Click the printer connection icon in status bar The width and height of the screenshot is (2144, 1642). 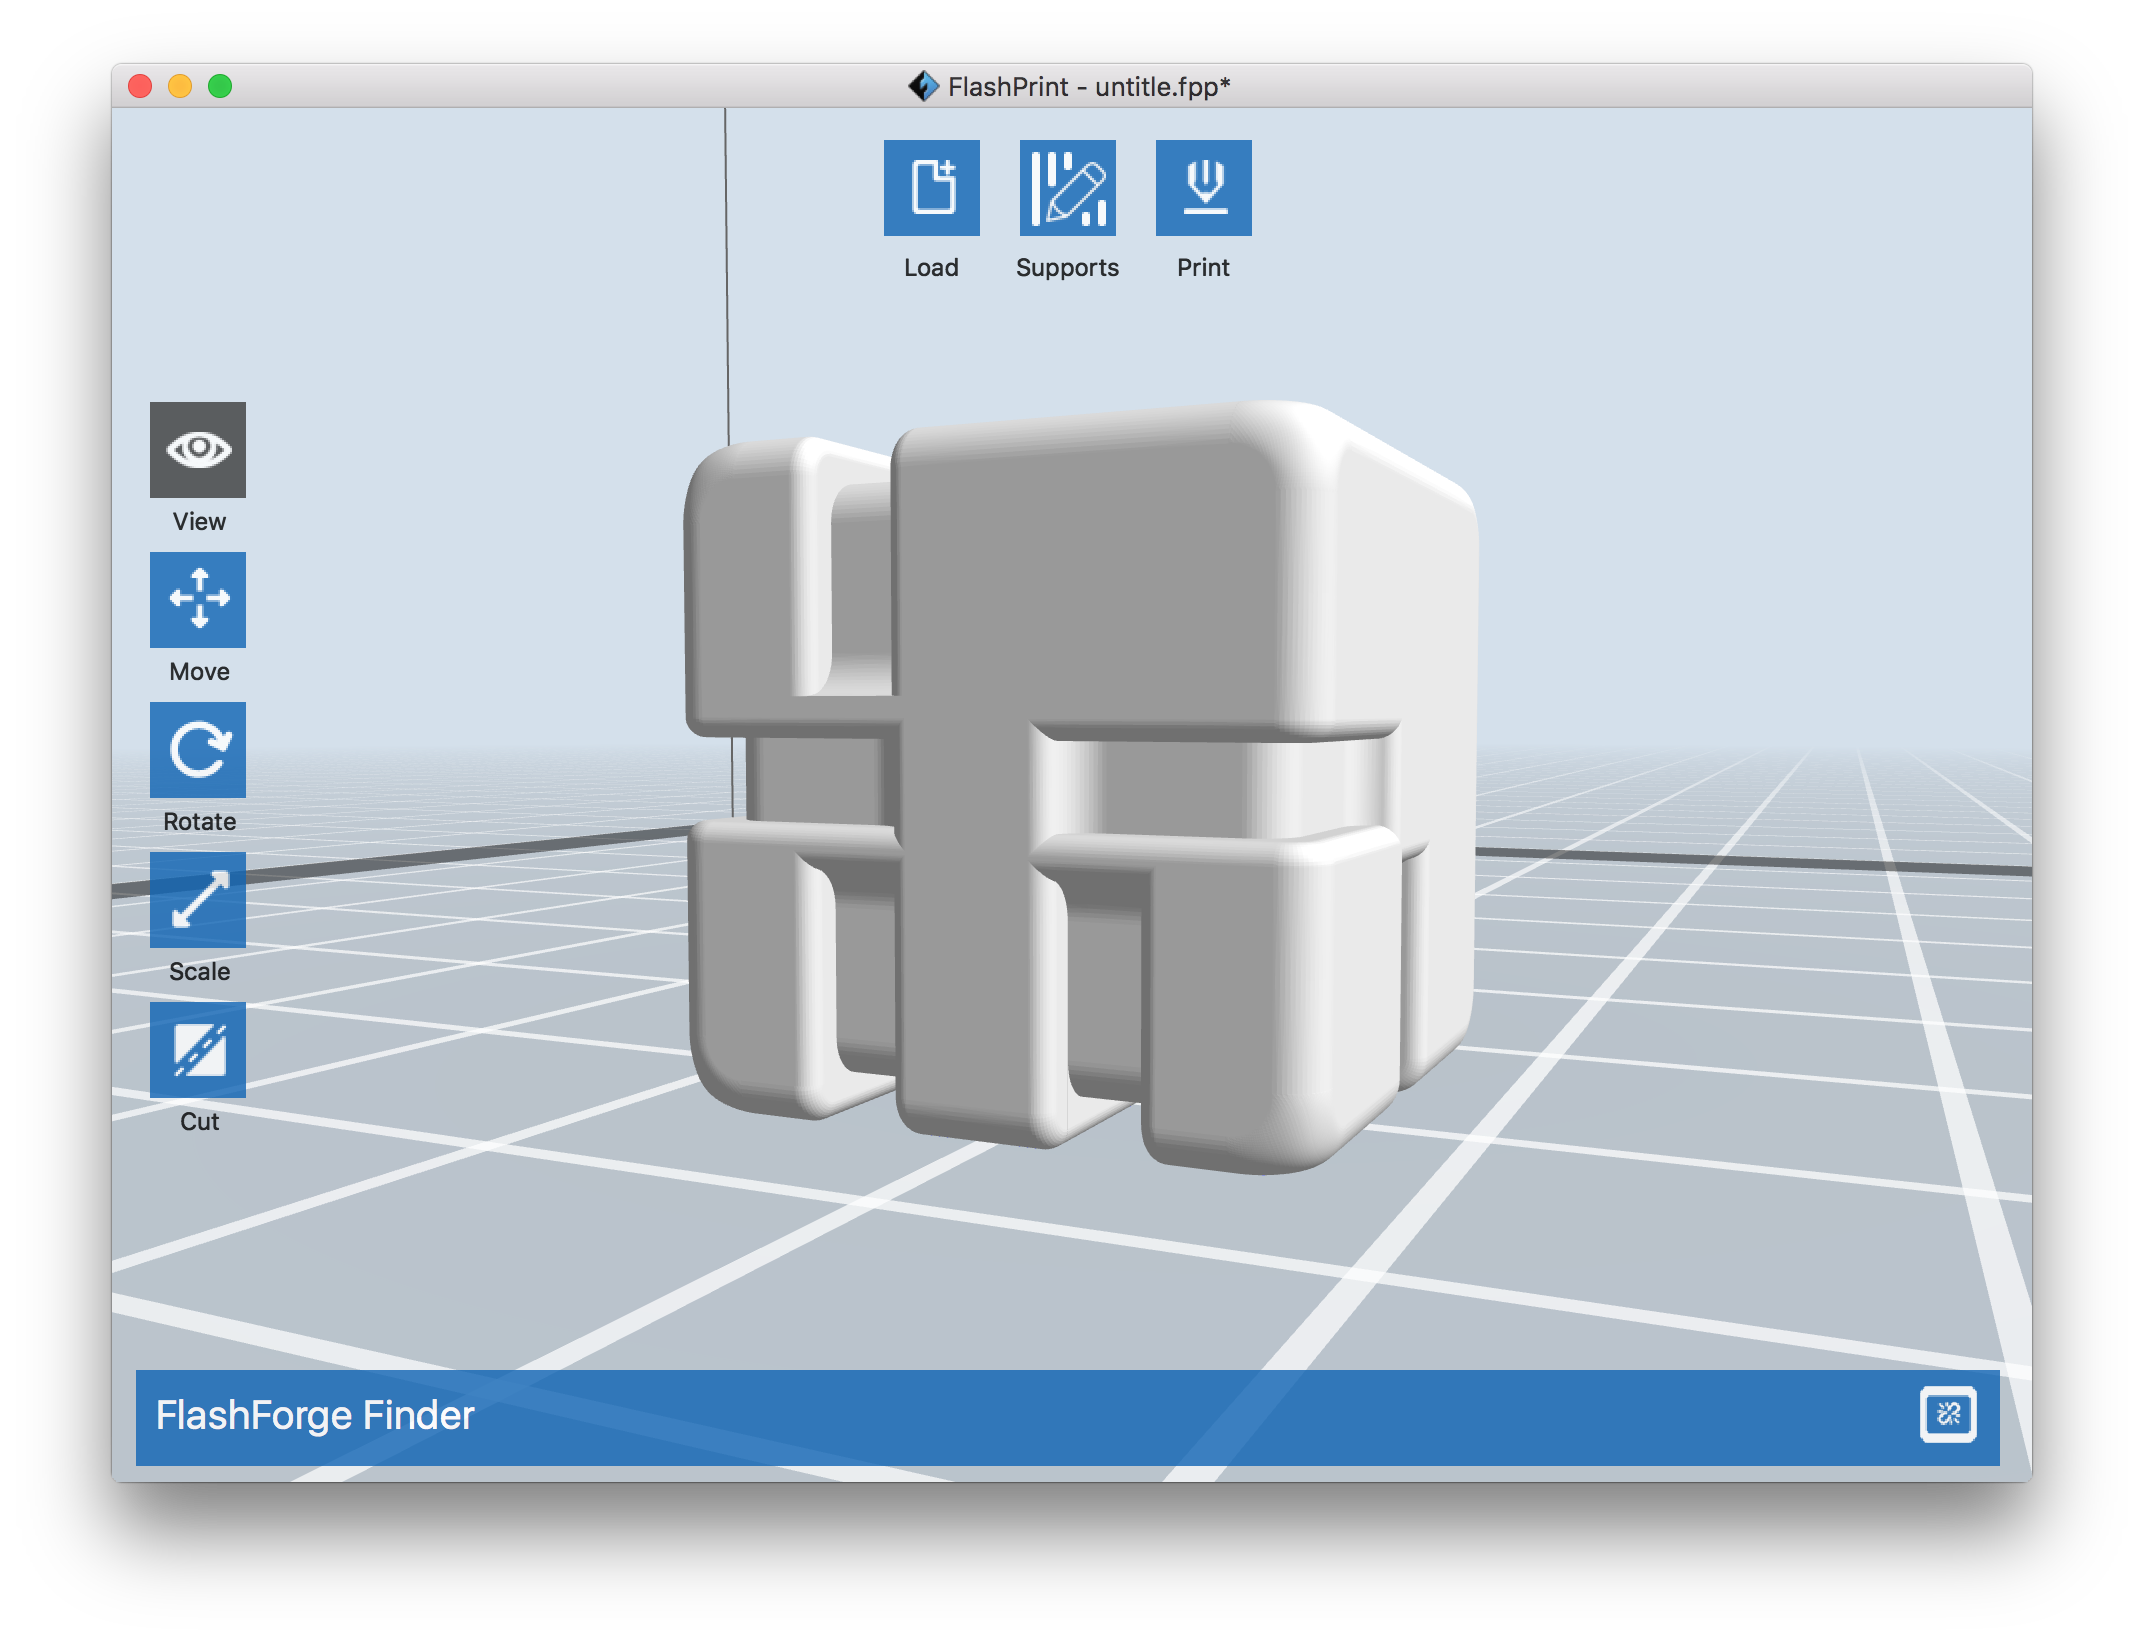1948,1415
